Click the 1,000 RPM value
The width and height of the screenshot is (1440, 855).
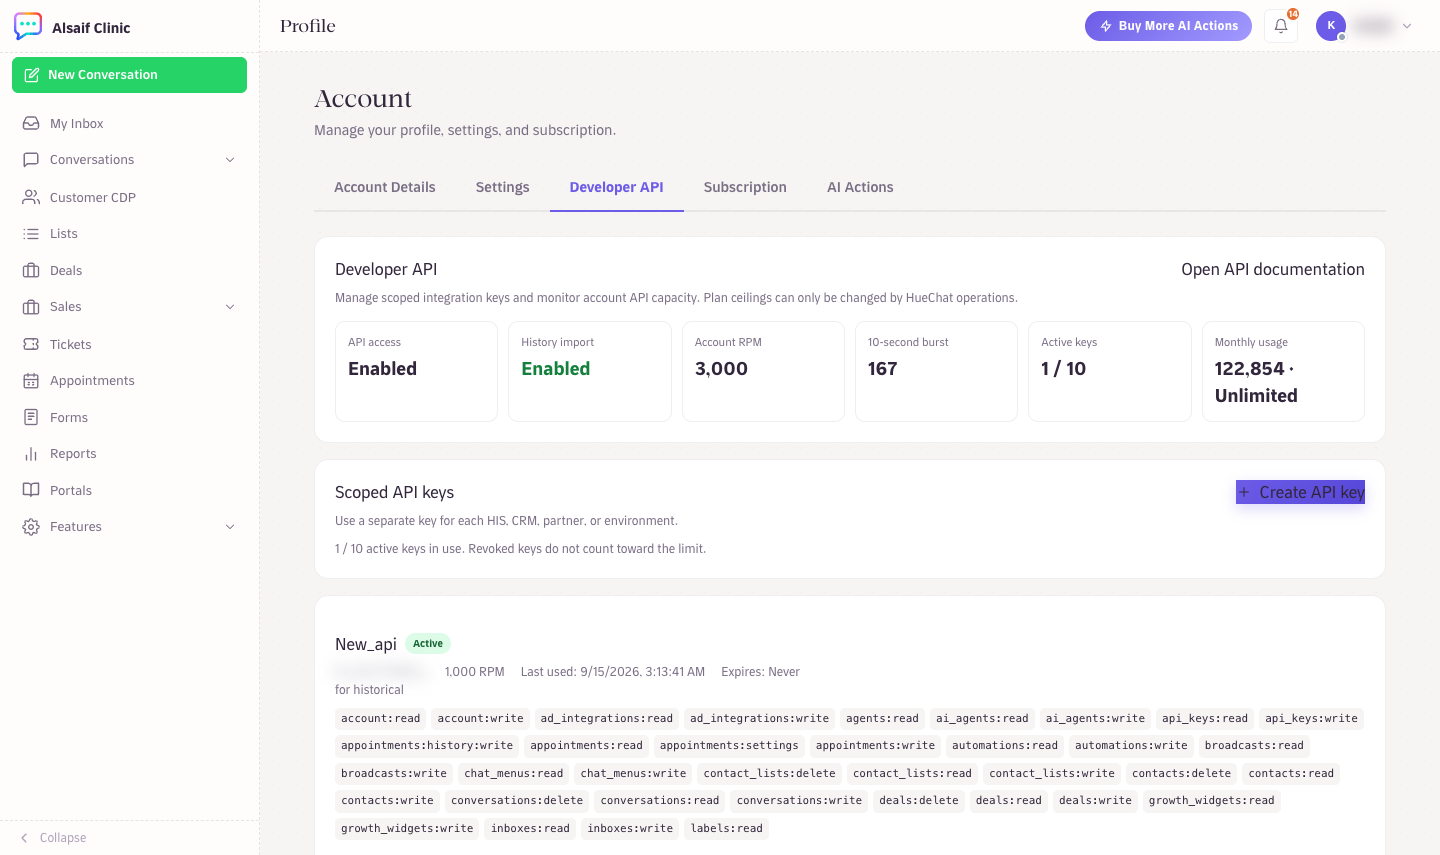(474, 672)
